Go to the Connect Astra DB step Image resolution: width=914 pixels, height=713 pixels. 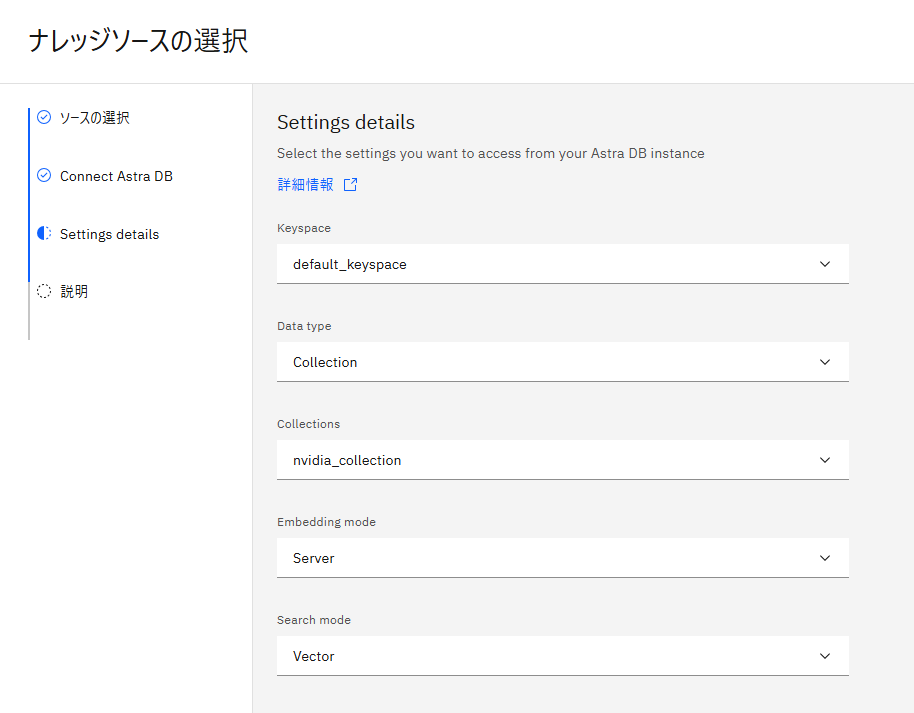tap(116, 176)
